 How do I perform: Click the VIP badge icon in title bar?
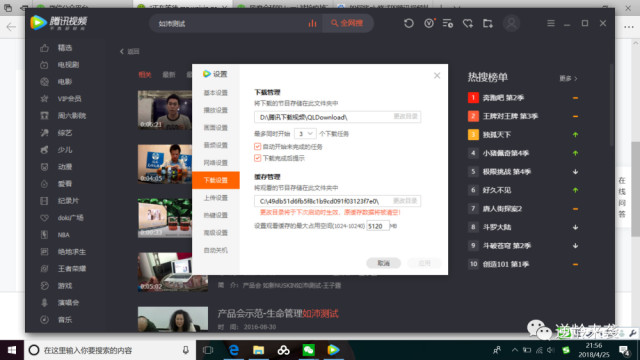(x=429, y=23)
